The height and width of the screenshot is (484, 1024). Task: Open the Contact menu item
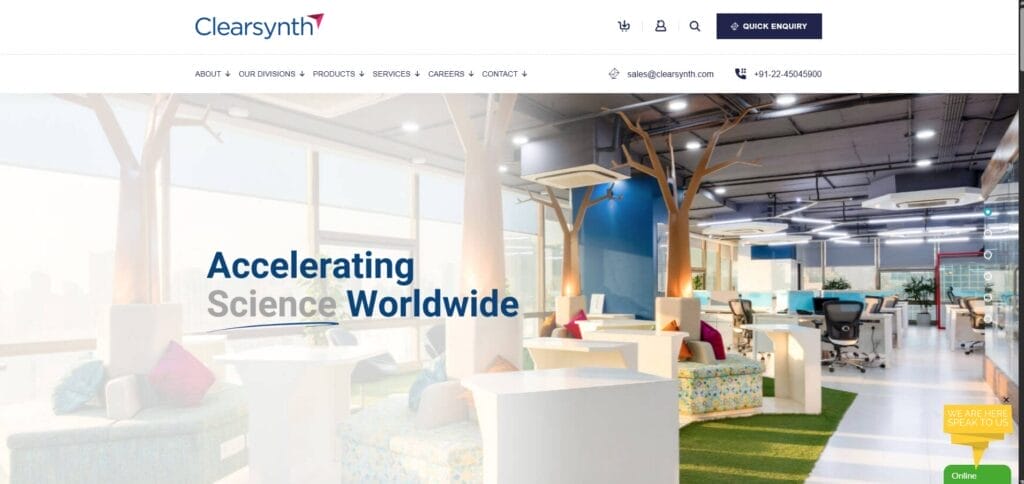click(504, 74)
